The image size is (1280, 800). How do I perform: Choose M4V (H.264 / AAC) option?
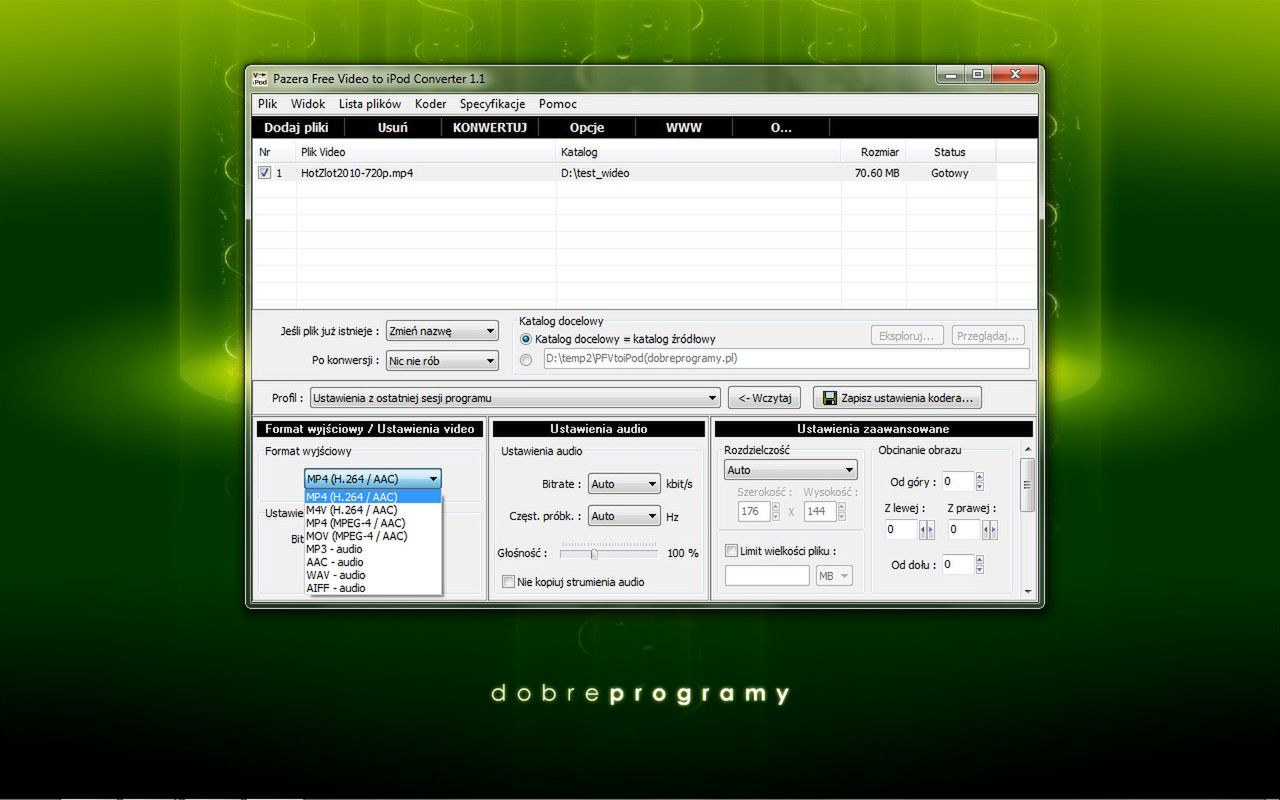pyautogui.click(x=372, y=510)
